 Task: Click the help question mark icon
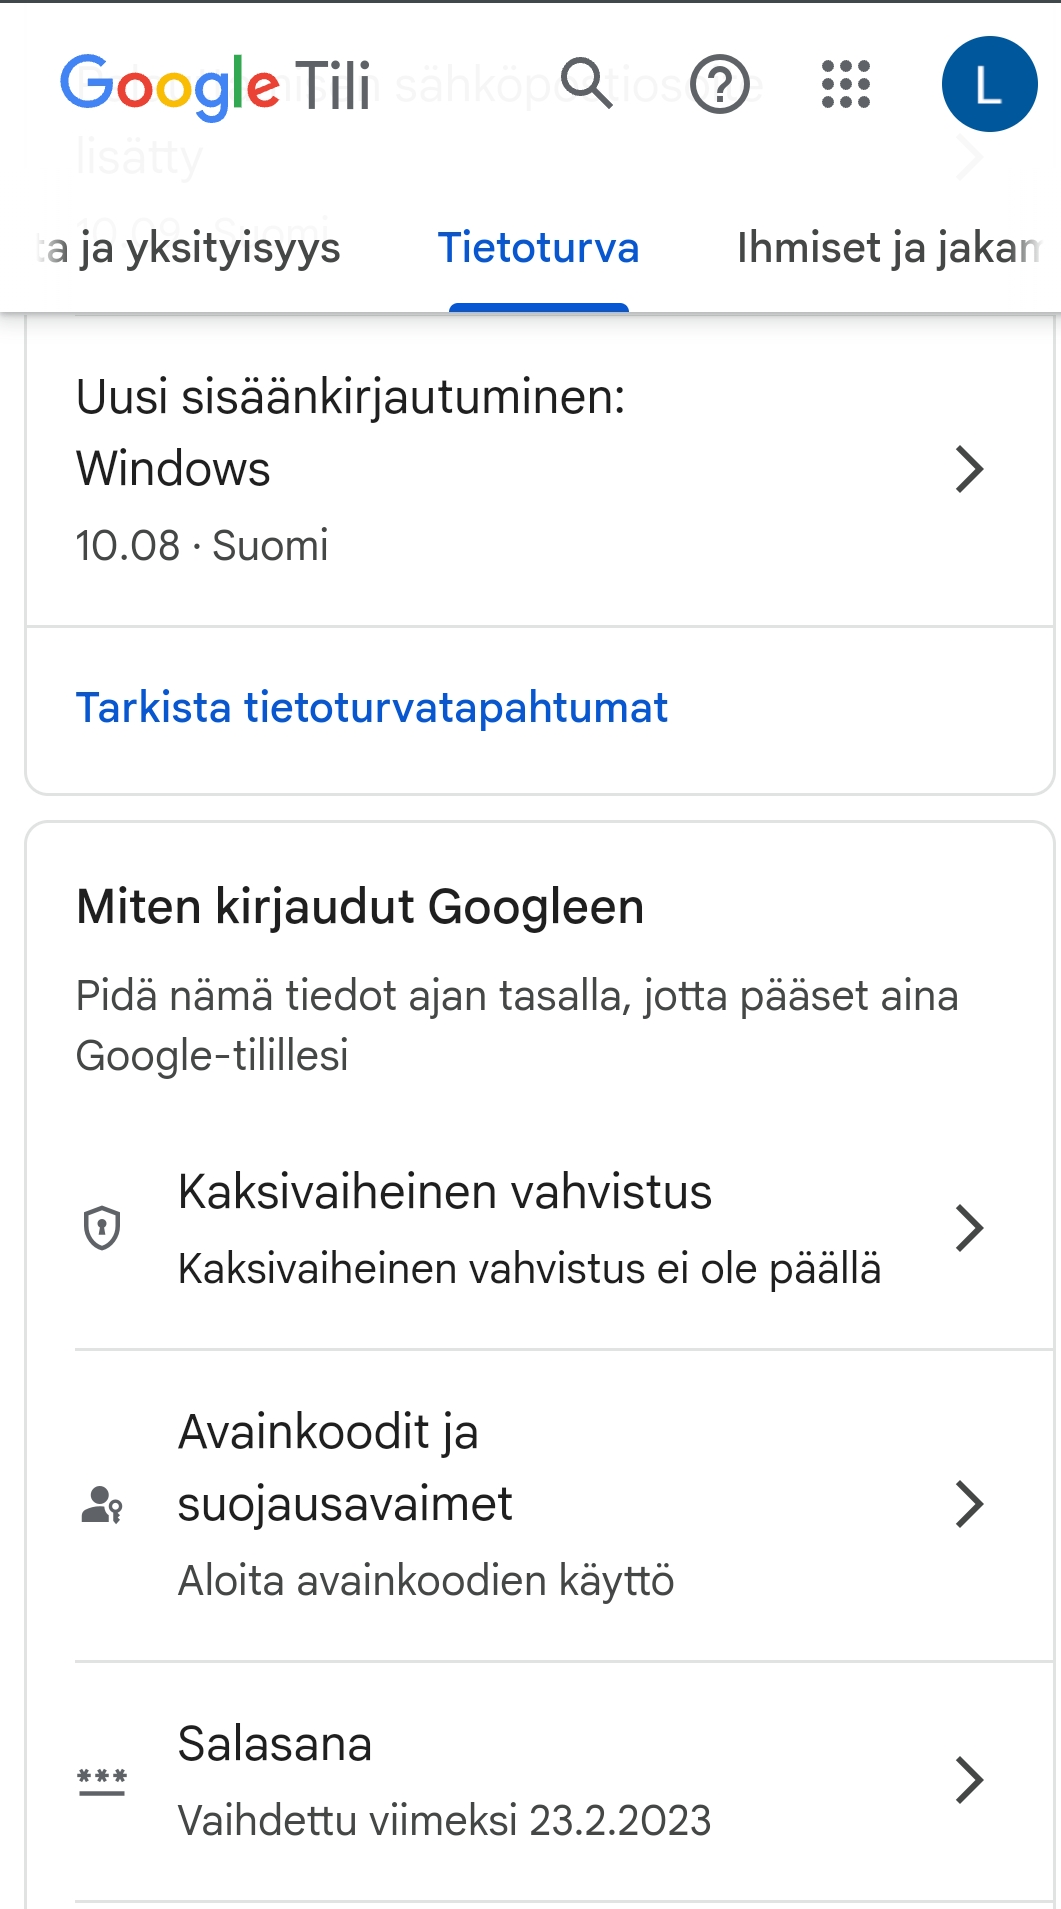(720, 85)
